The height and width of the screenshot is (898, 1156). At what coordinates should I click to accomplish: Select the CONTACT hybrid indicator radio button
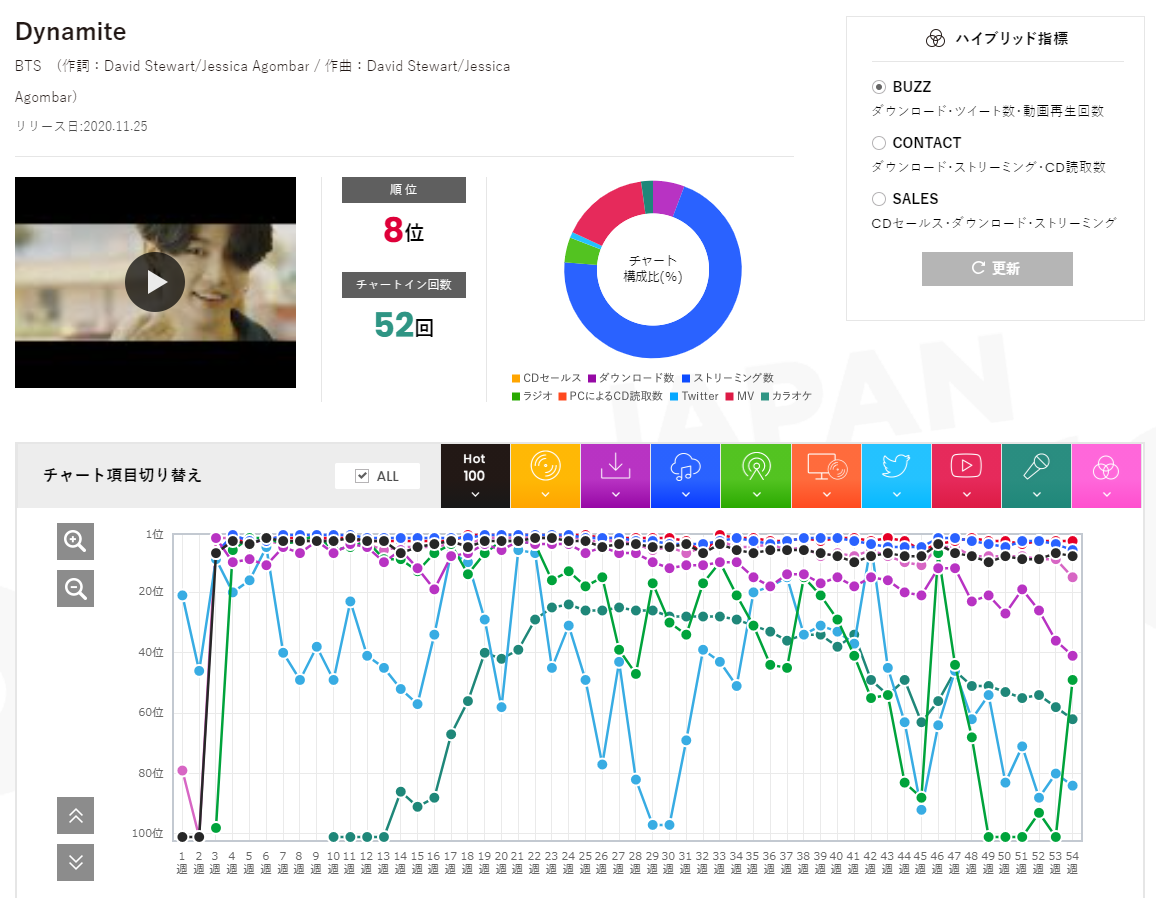879,143
